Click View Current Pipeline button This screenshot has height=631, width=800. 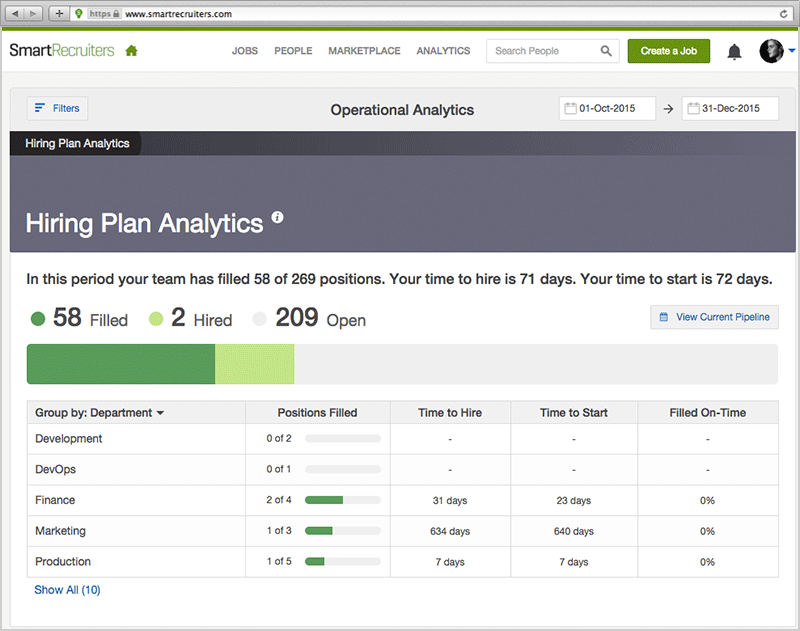pyautogui.click(x=714, y=317)
